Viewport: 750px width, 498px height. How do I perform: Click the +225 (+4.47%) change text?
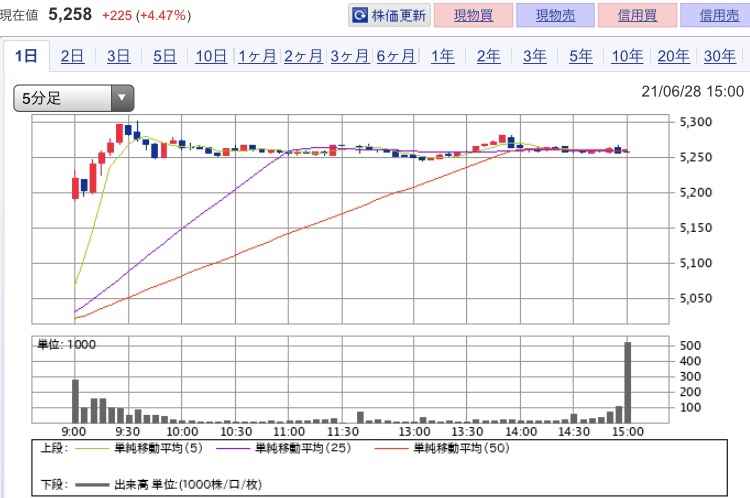[x=146, y=15]
